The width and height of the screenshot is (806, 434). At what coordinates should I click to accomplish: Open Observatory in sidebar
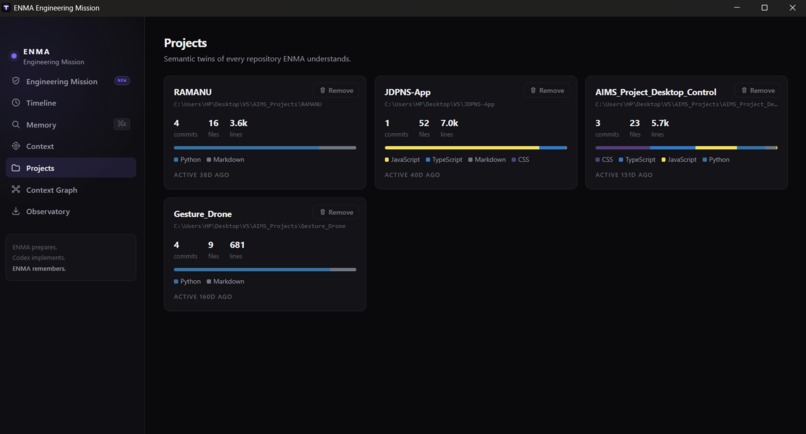[71, 211]
